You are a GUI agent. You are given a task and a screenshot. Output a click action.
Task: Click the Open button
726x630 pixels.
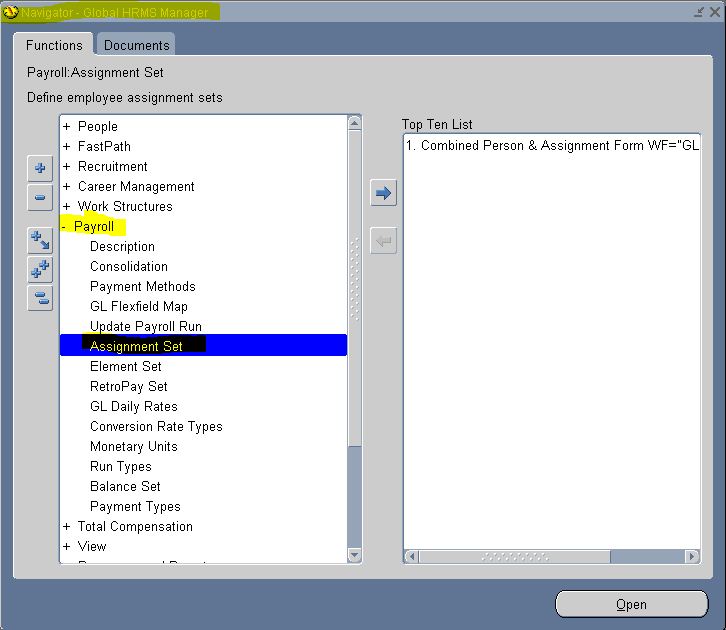point(632,604)
